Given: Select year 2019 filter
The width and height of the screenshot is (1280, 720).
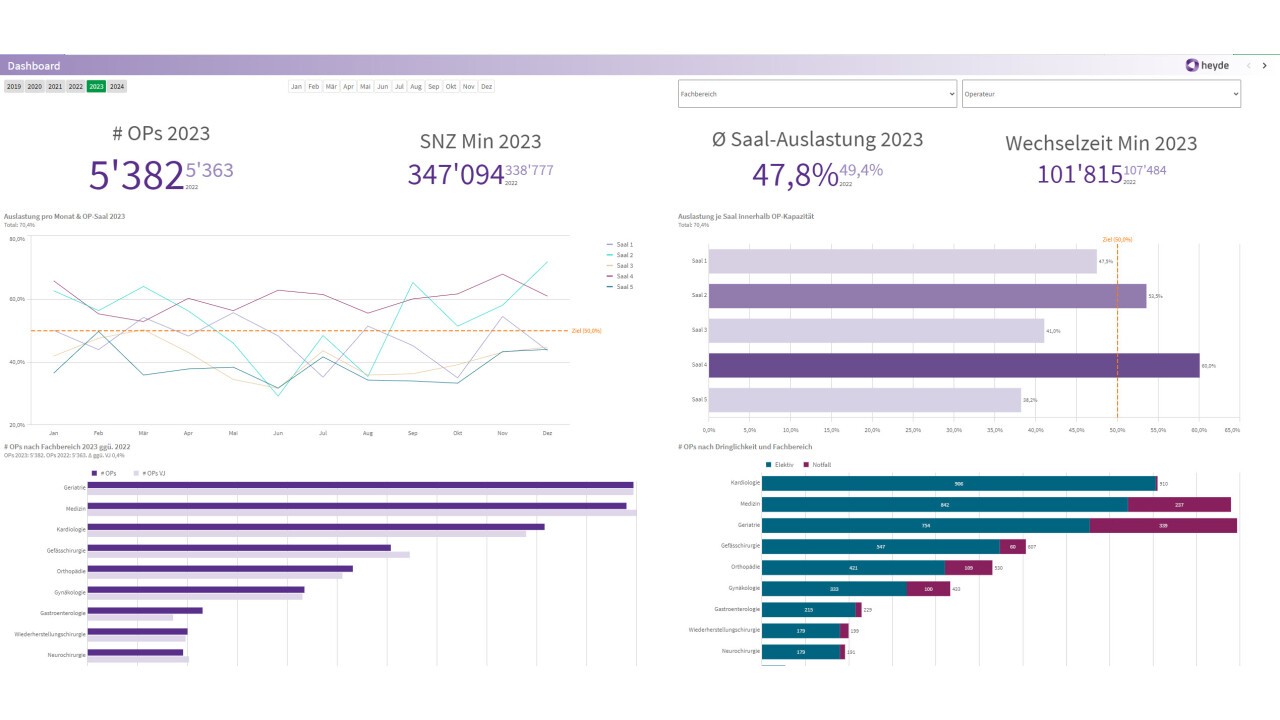Looking at the screenshot, I should tap(13, 87).
